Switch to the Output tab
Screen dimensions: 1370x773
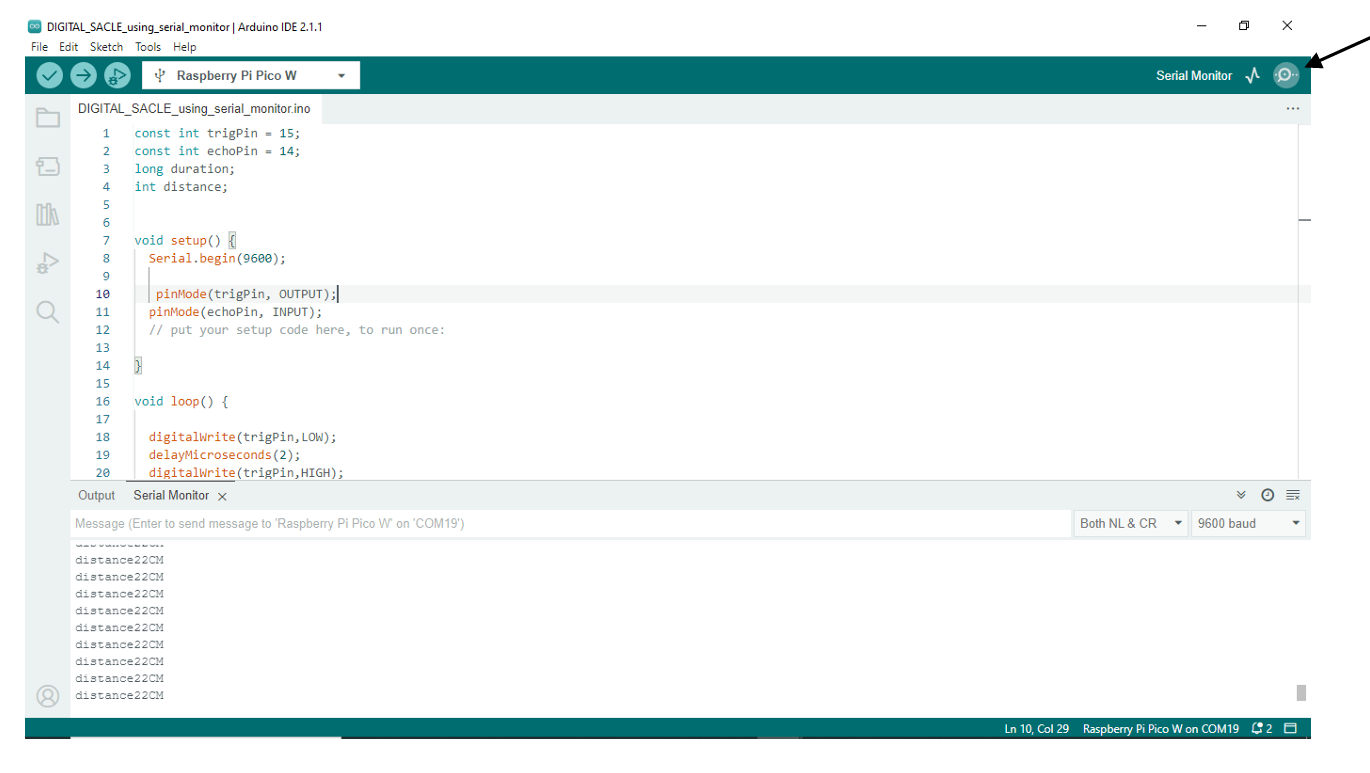coord(97,495)
